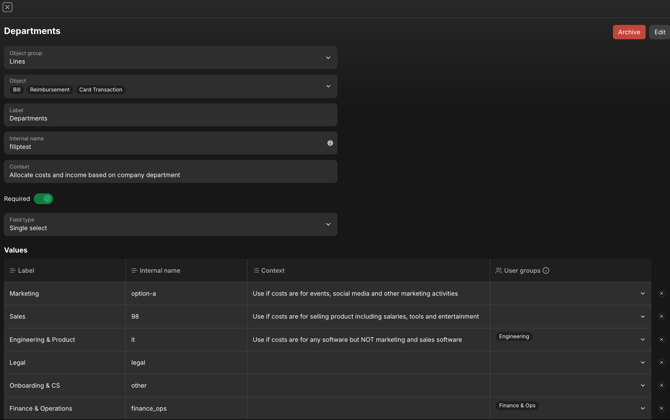The width and height of the screenshot is (670, 420).
Task: Open user groups dropdown for Onboarding & CS
Action: (x=643, y=385)
